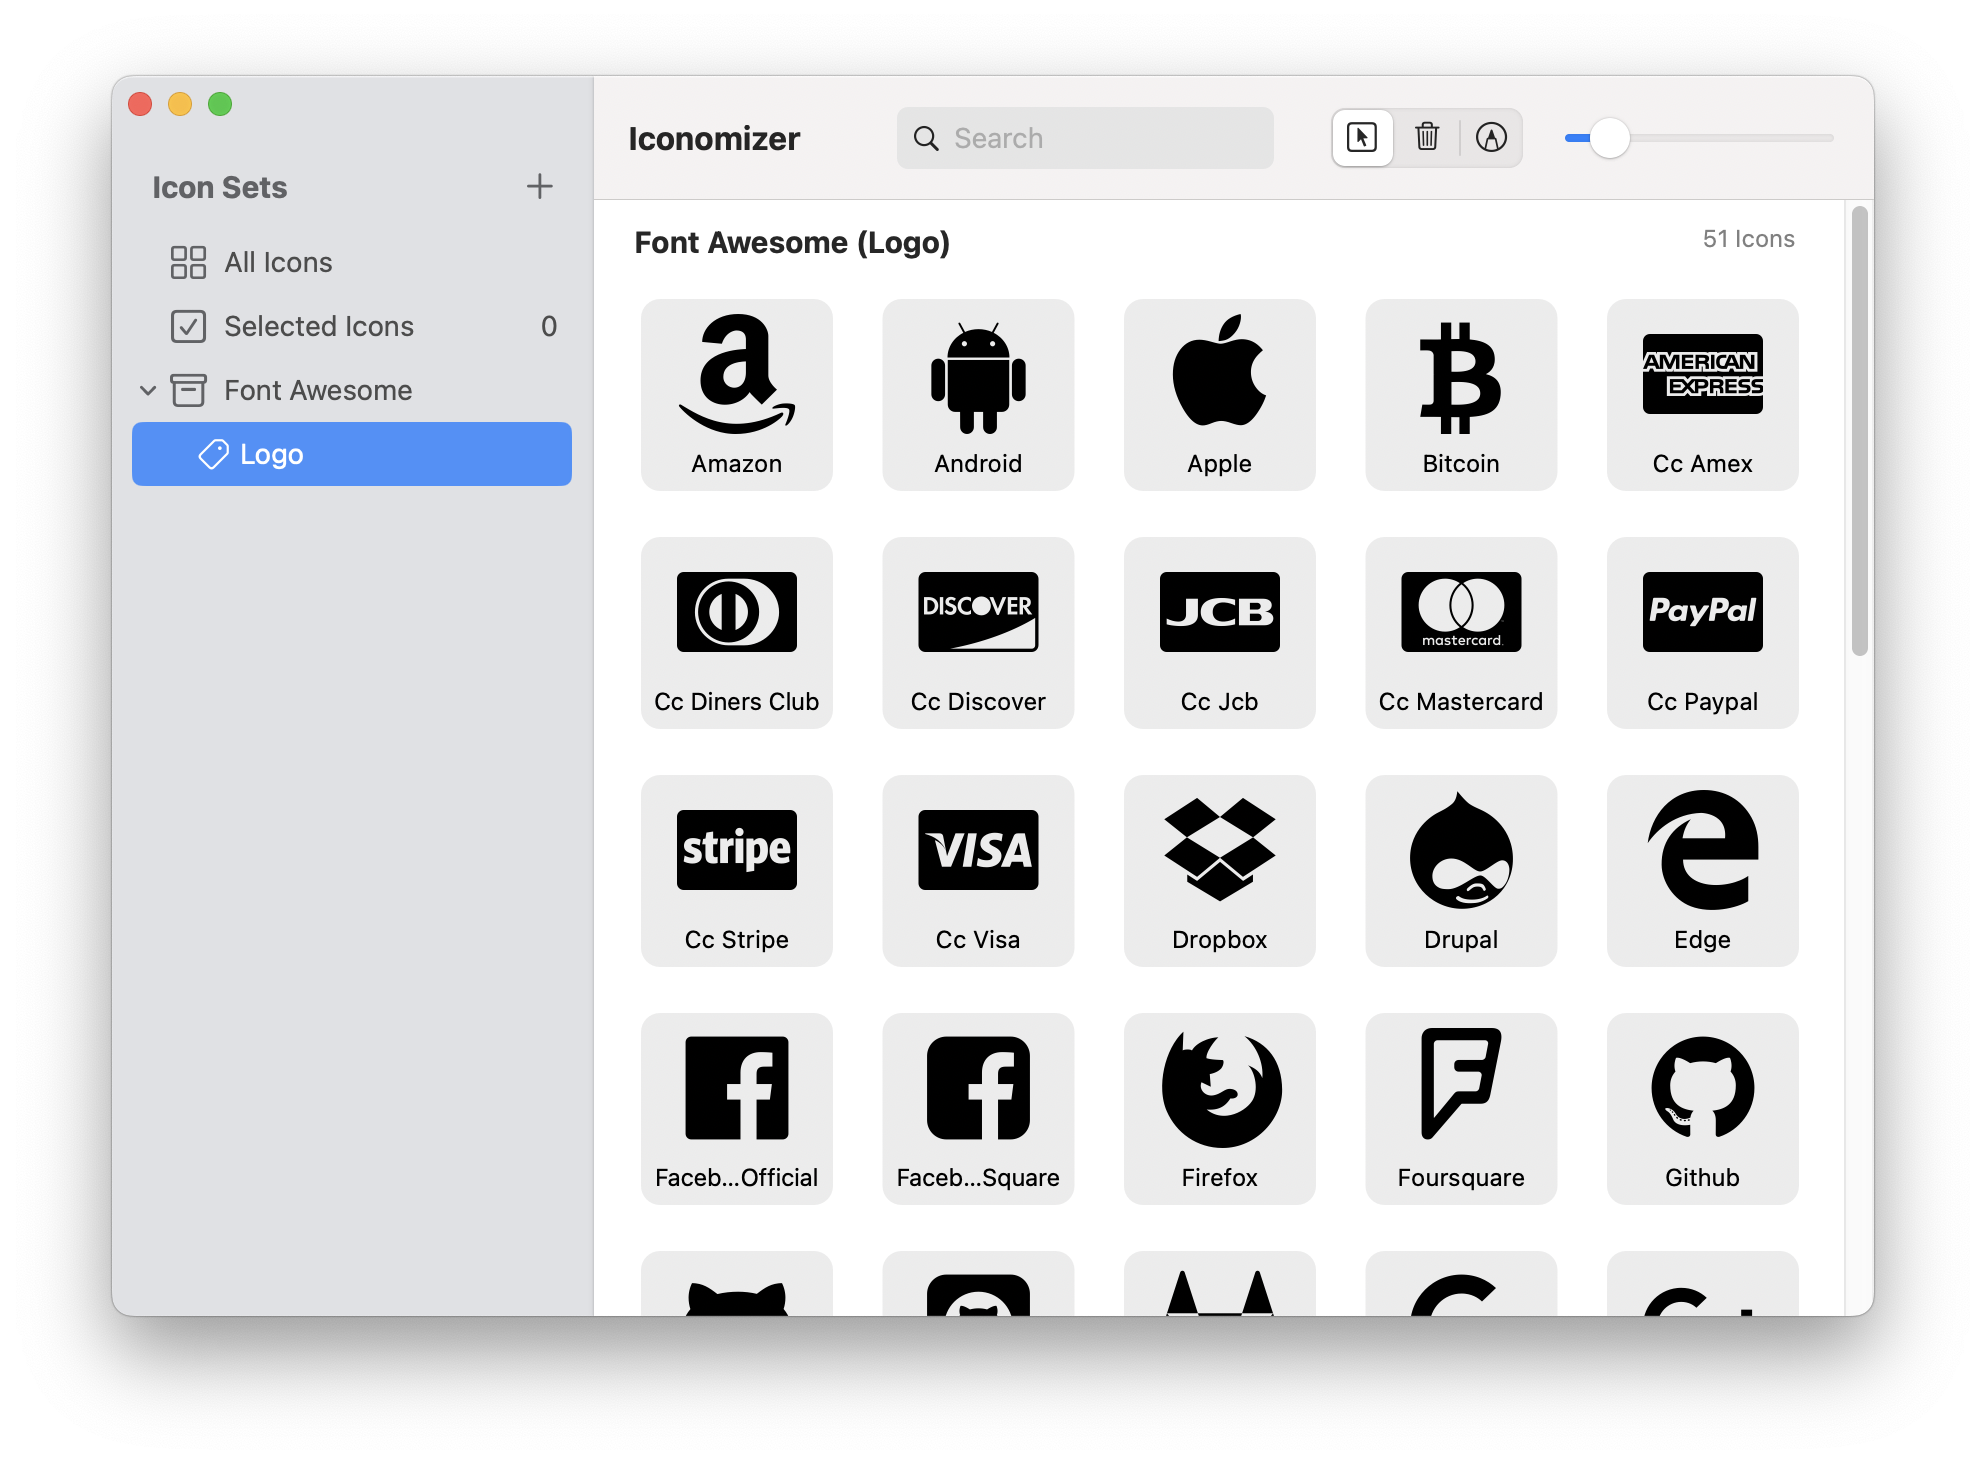View the Selected Icons list
Image resolution: width=1986 pixels, height=1464 pixels.
point(318,326)
